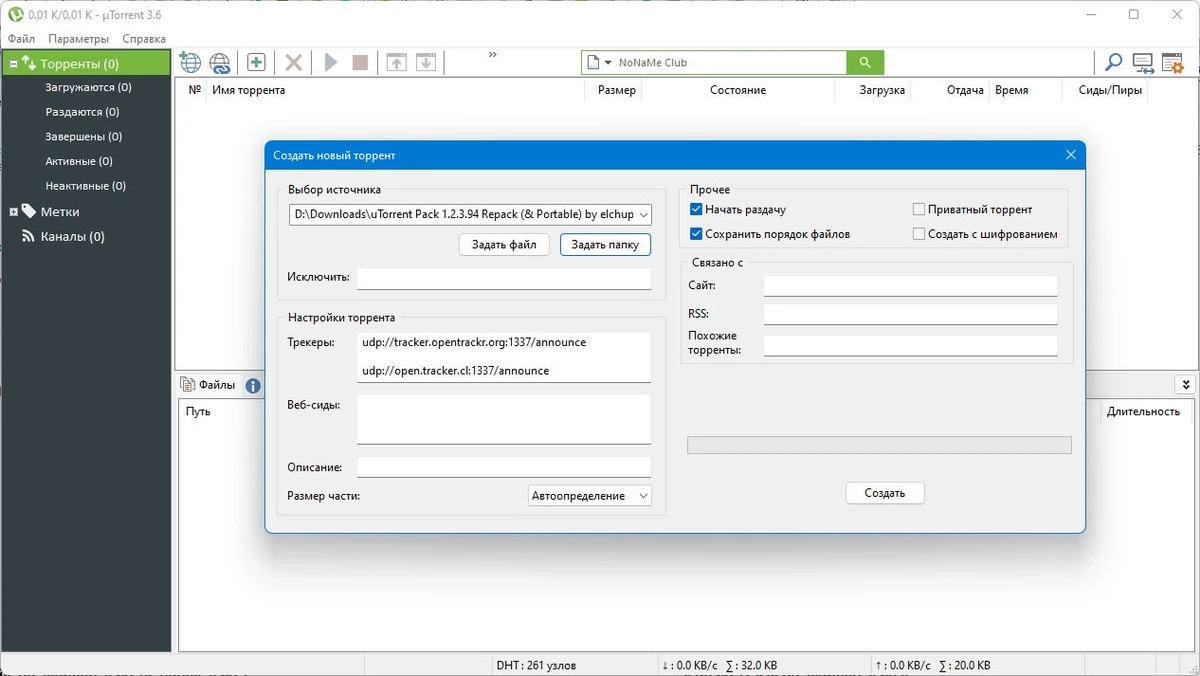Open the Файл menu

(21, 39)
